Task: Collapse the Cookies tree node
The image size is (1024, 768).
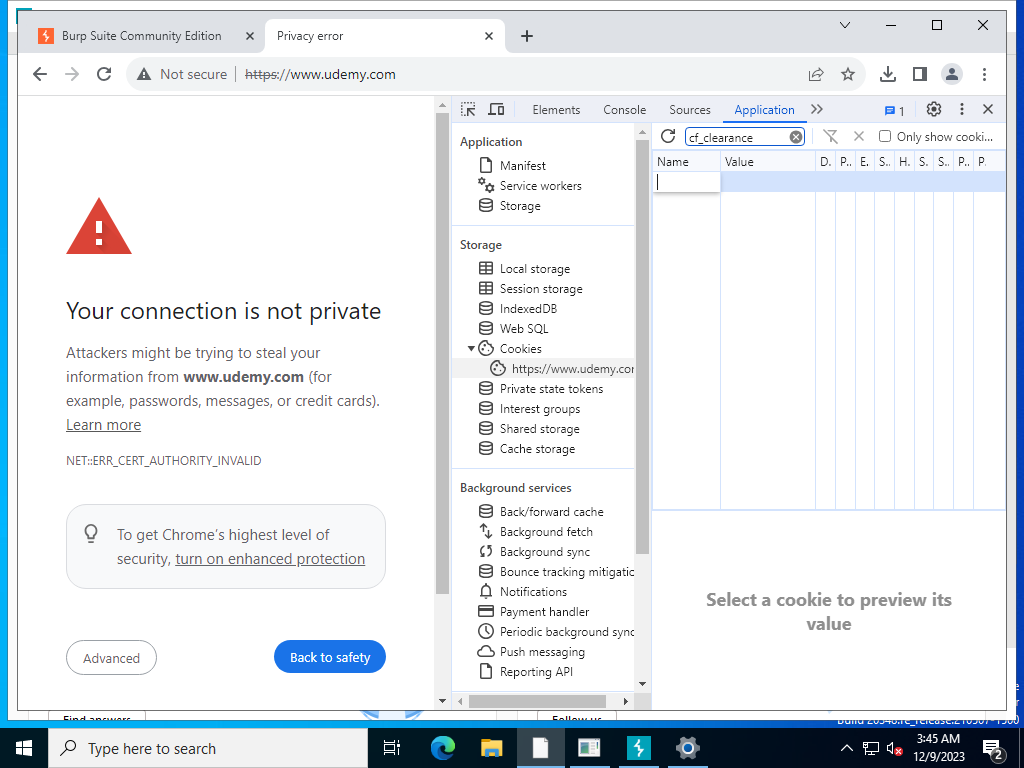Action: 471,349
